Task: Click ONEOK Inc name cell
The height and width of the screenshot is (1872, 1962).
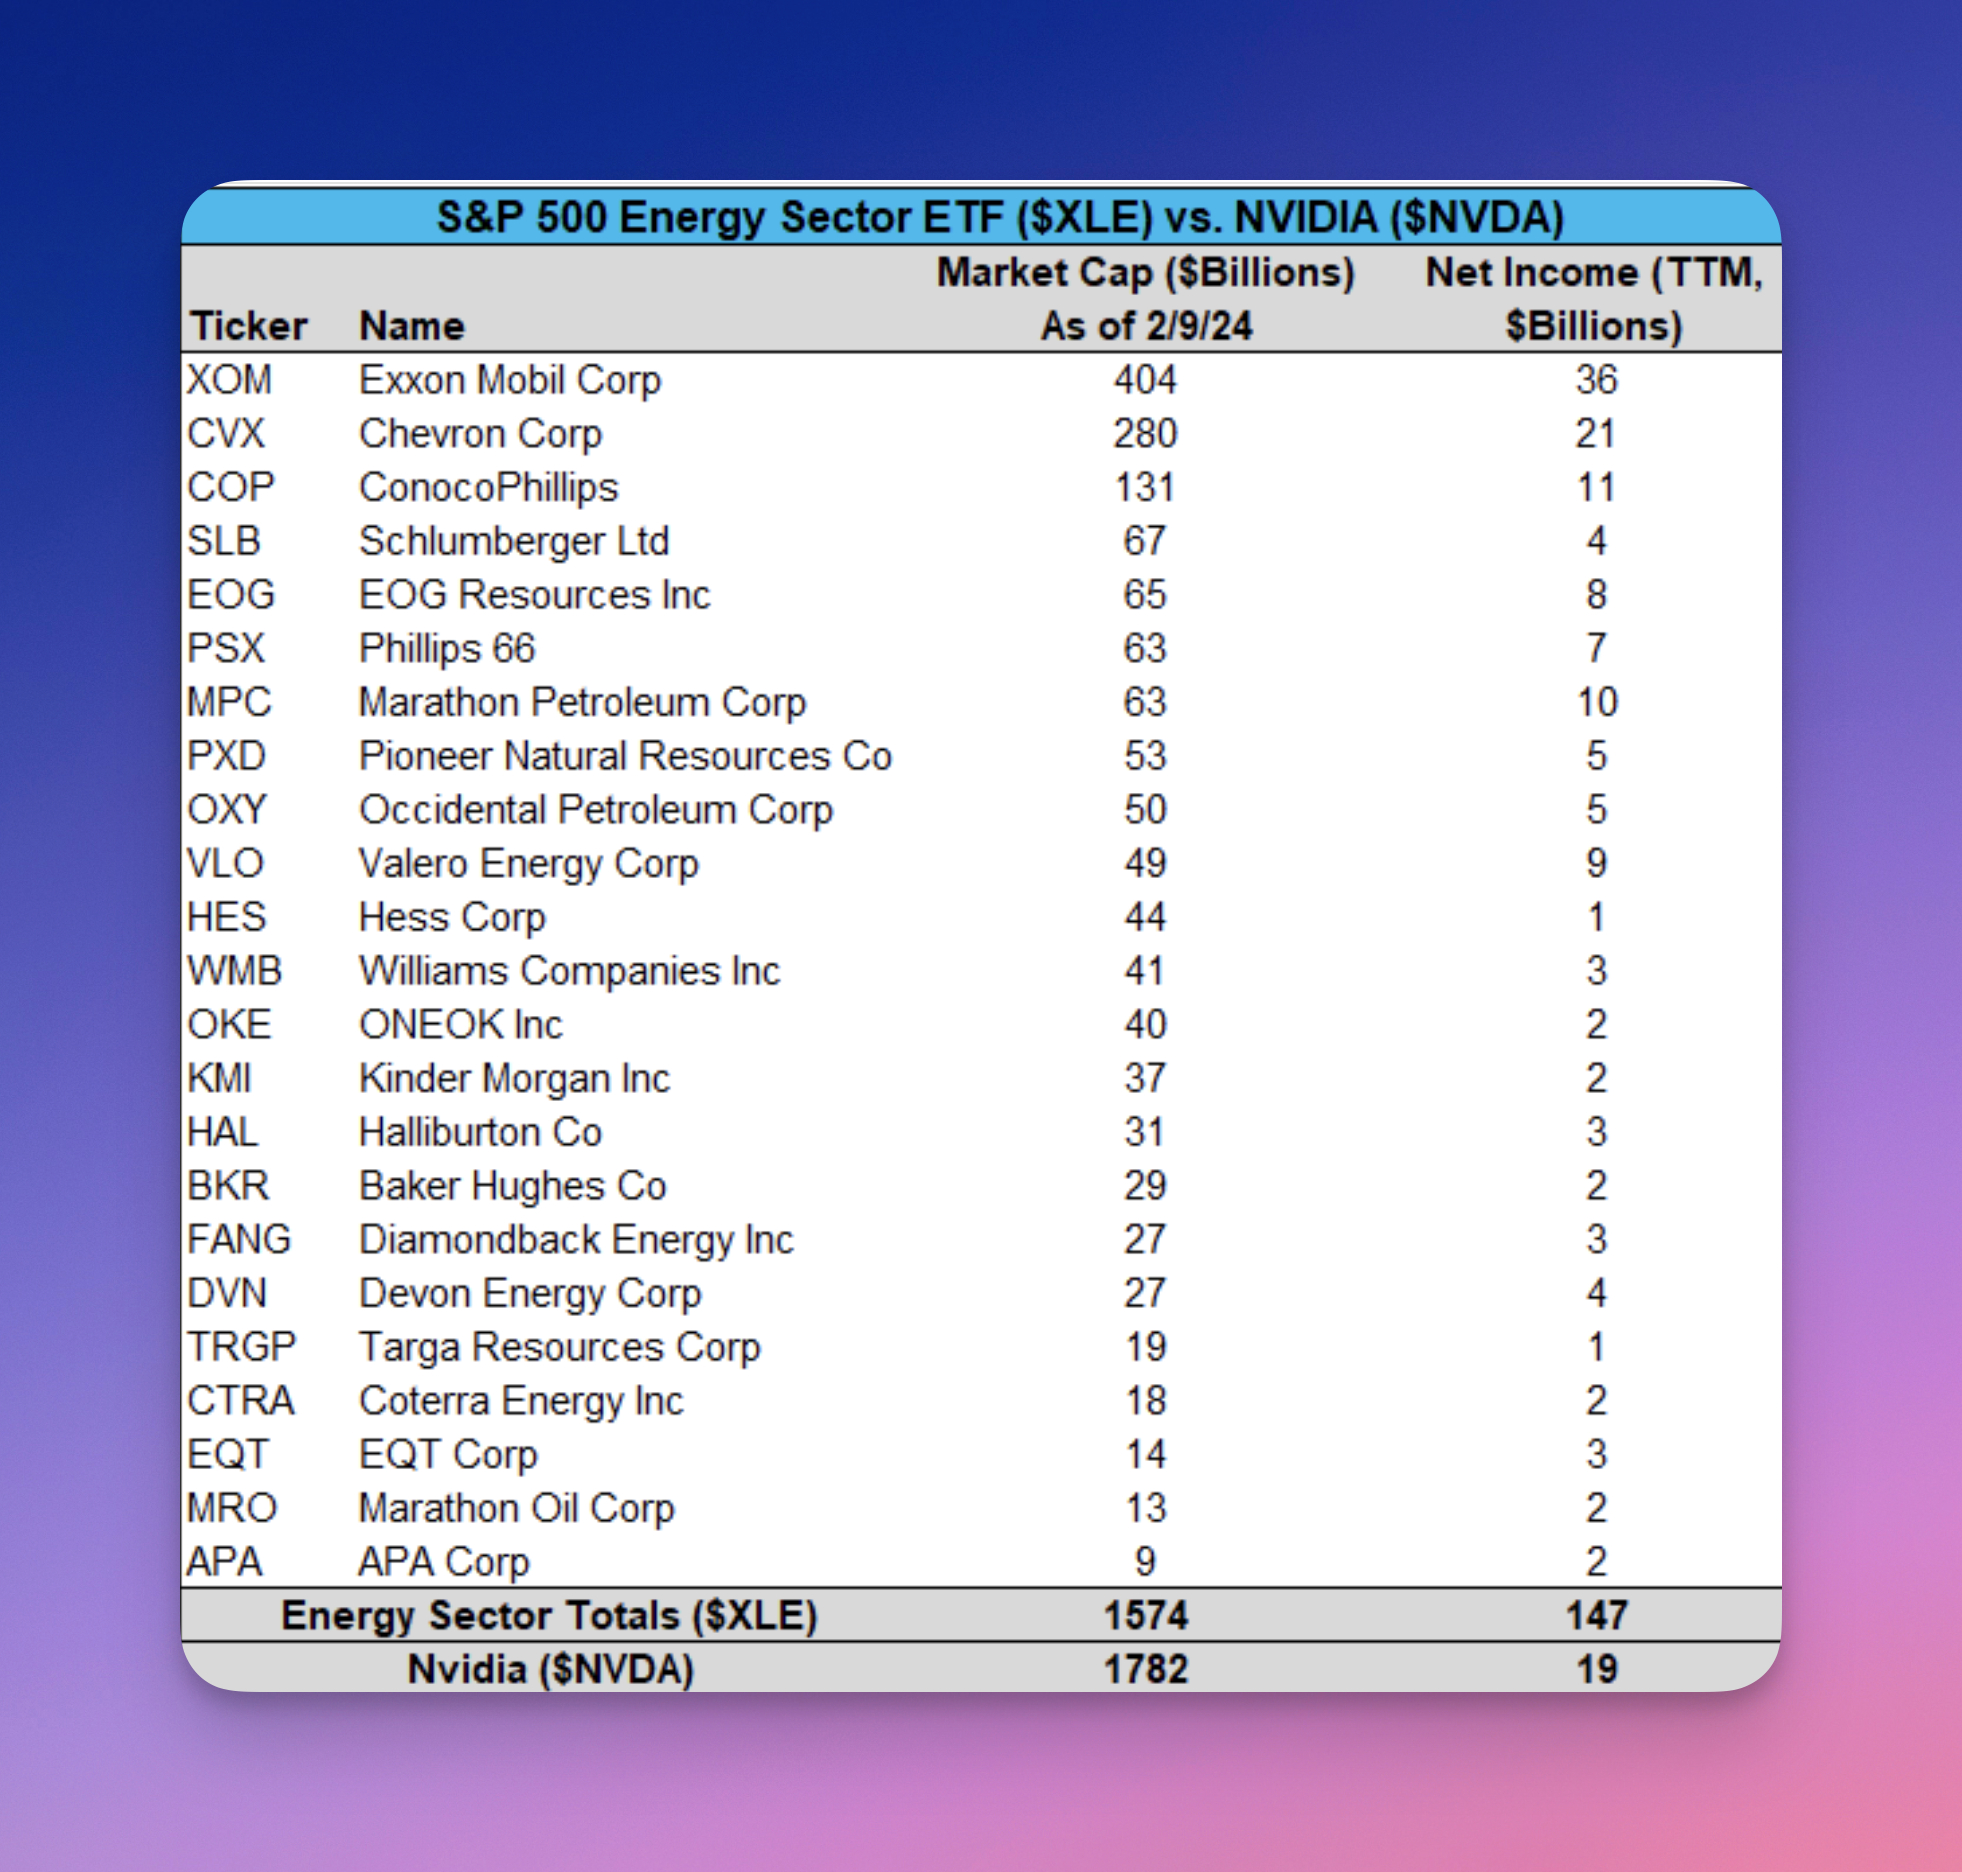Action: 461,1025
